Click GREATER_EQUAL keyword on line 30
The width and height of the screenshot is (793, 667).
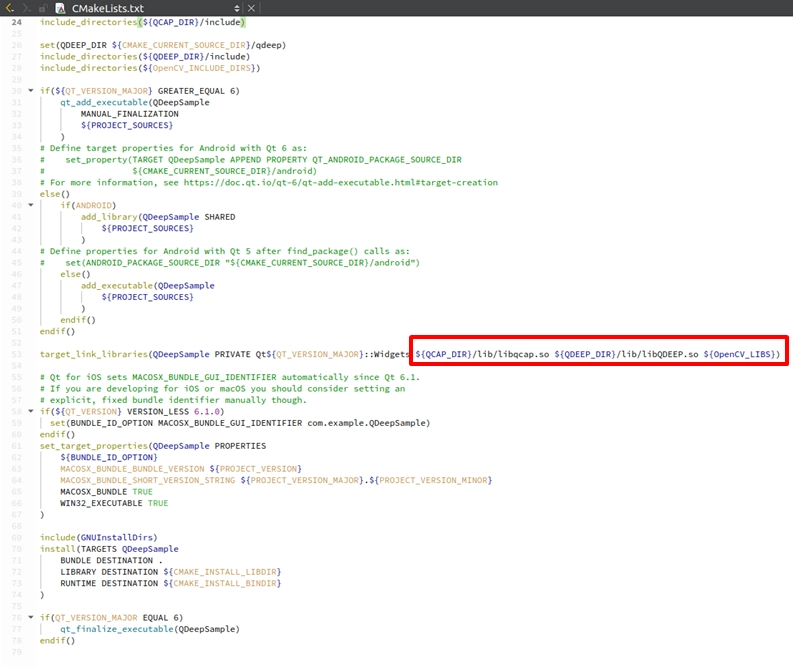(191, 91)
